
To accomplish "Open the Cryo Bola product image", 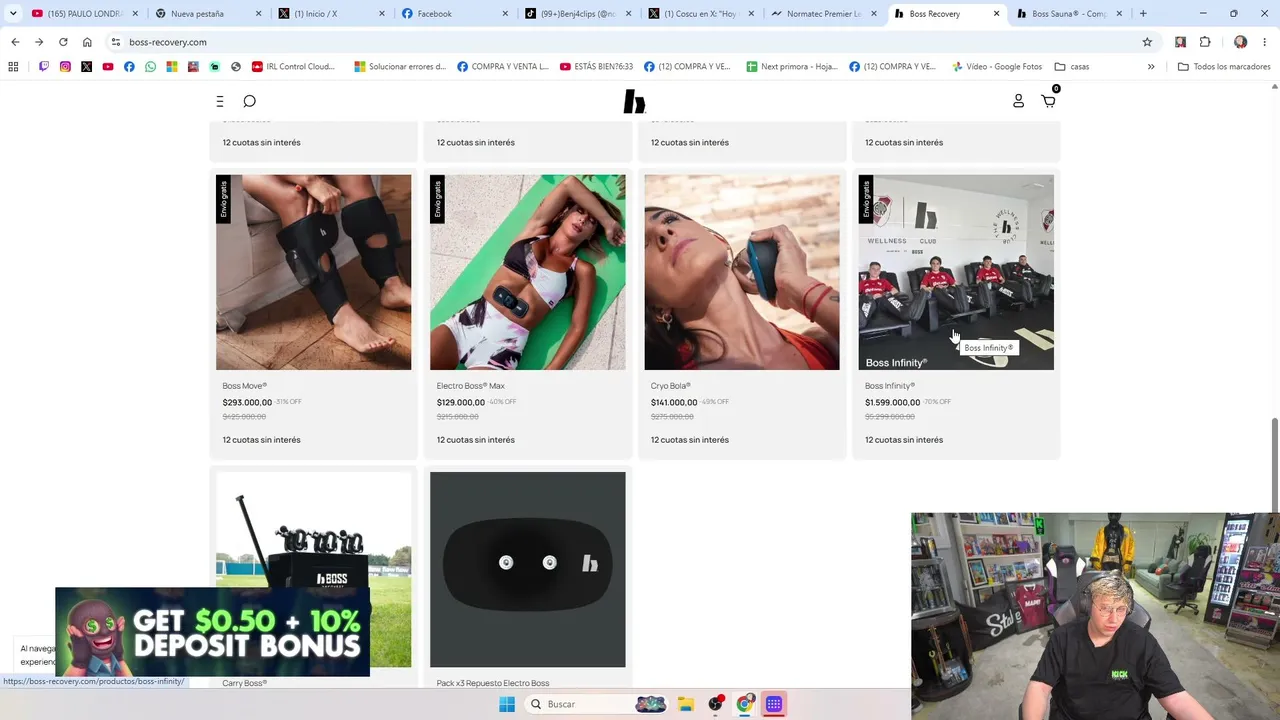I will point(742,272).
